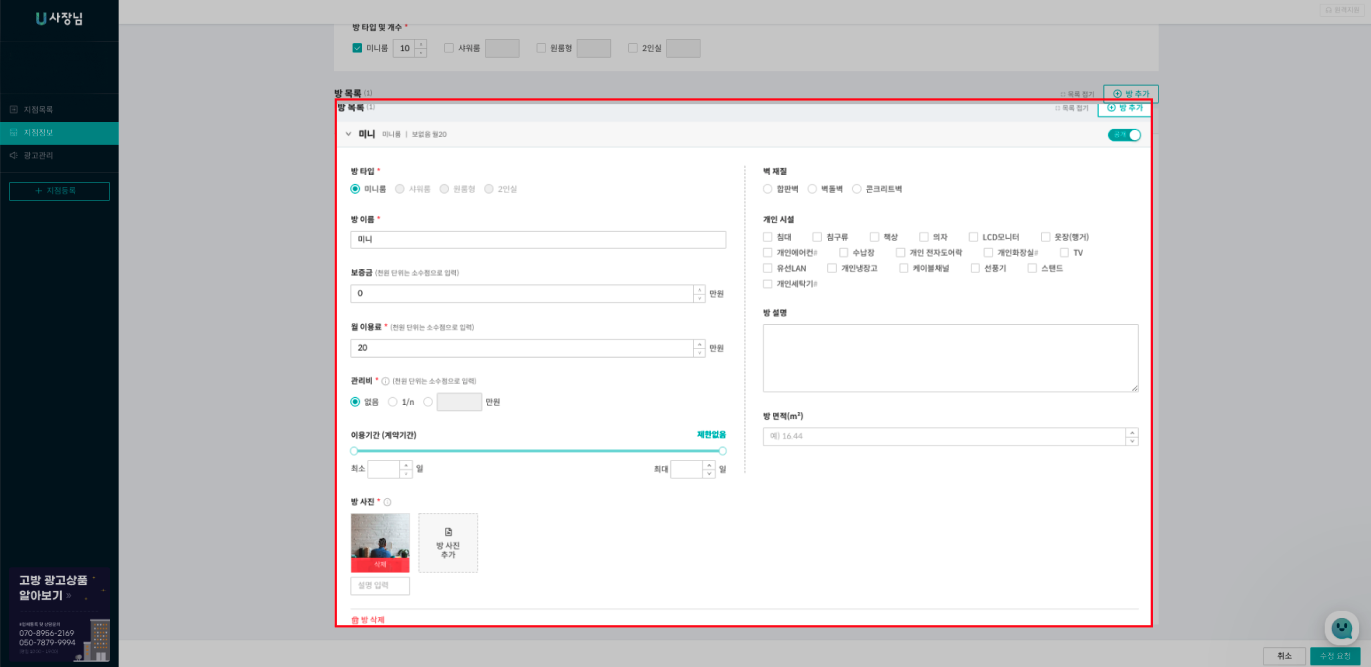
Task: Uncheck the 미니룸 checkbox under 방 타입 및 개수
Action: [357, 48]
